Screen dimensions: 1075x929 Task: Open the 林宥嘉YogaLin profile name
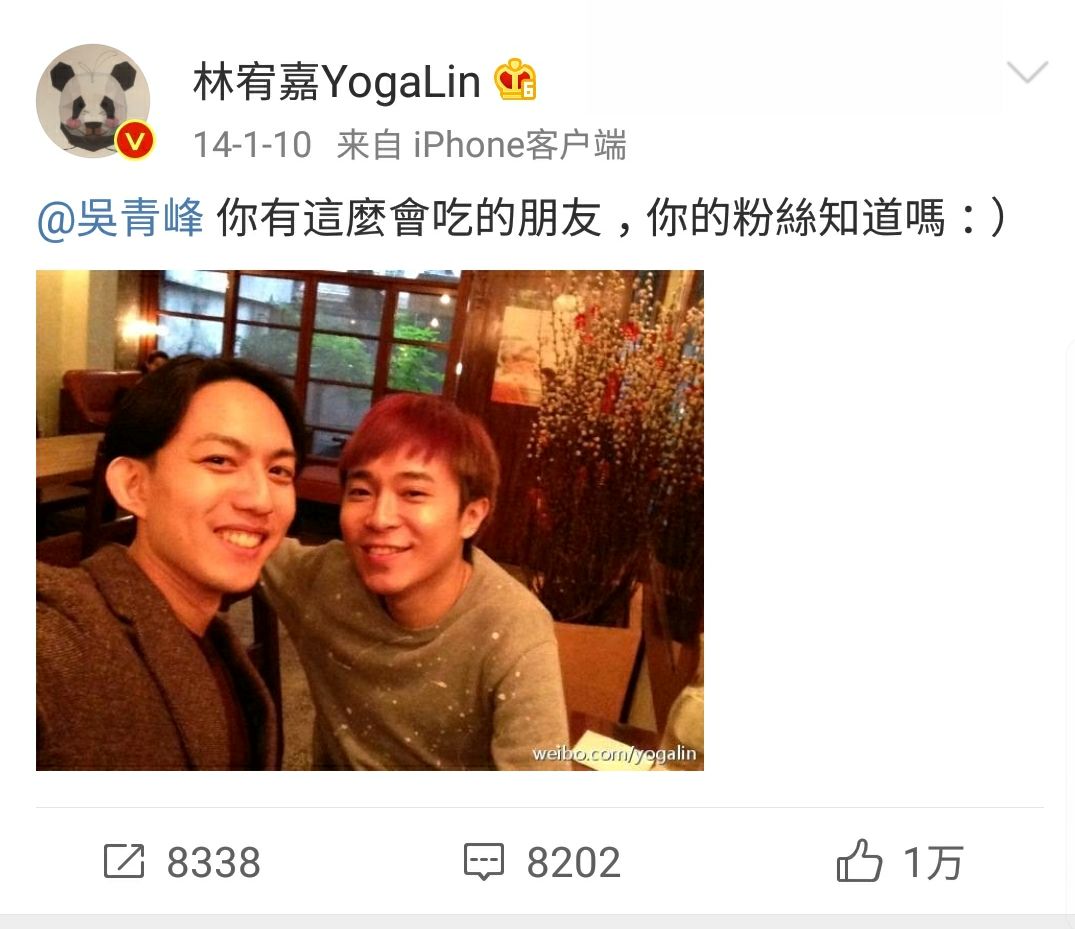point(337,82)
